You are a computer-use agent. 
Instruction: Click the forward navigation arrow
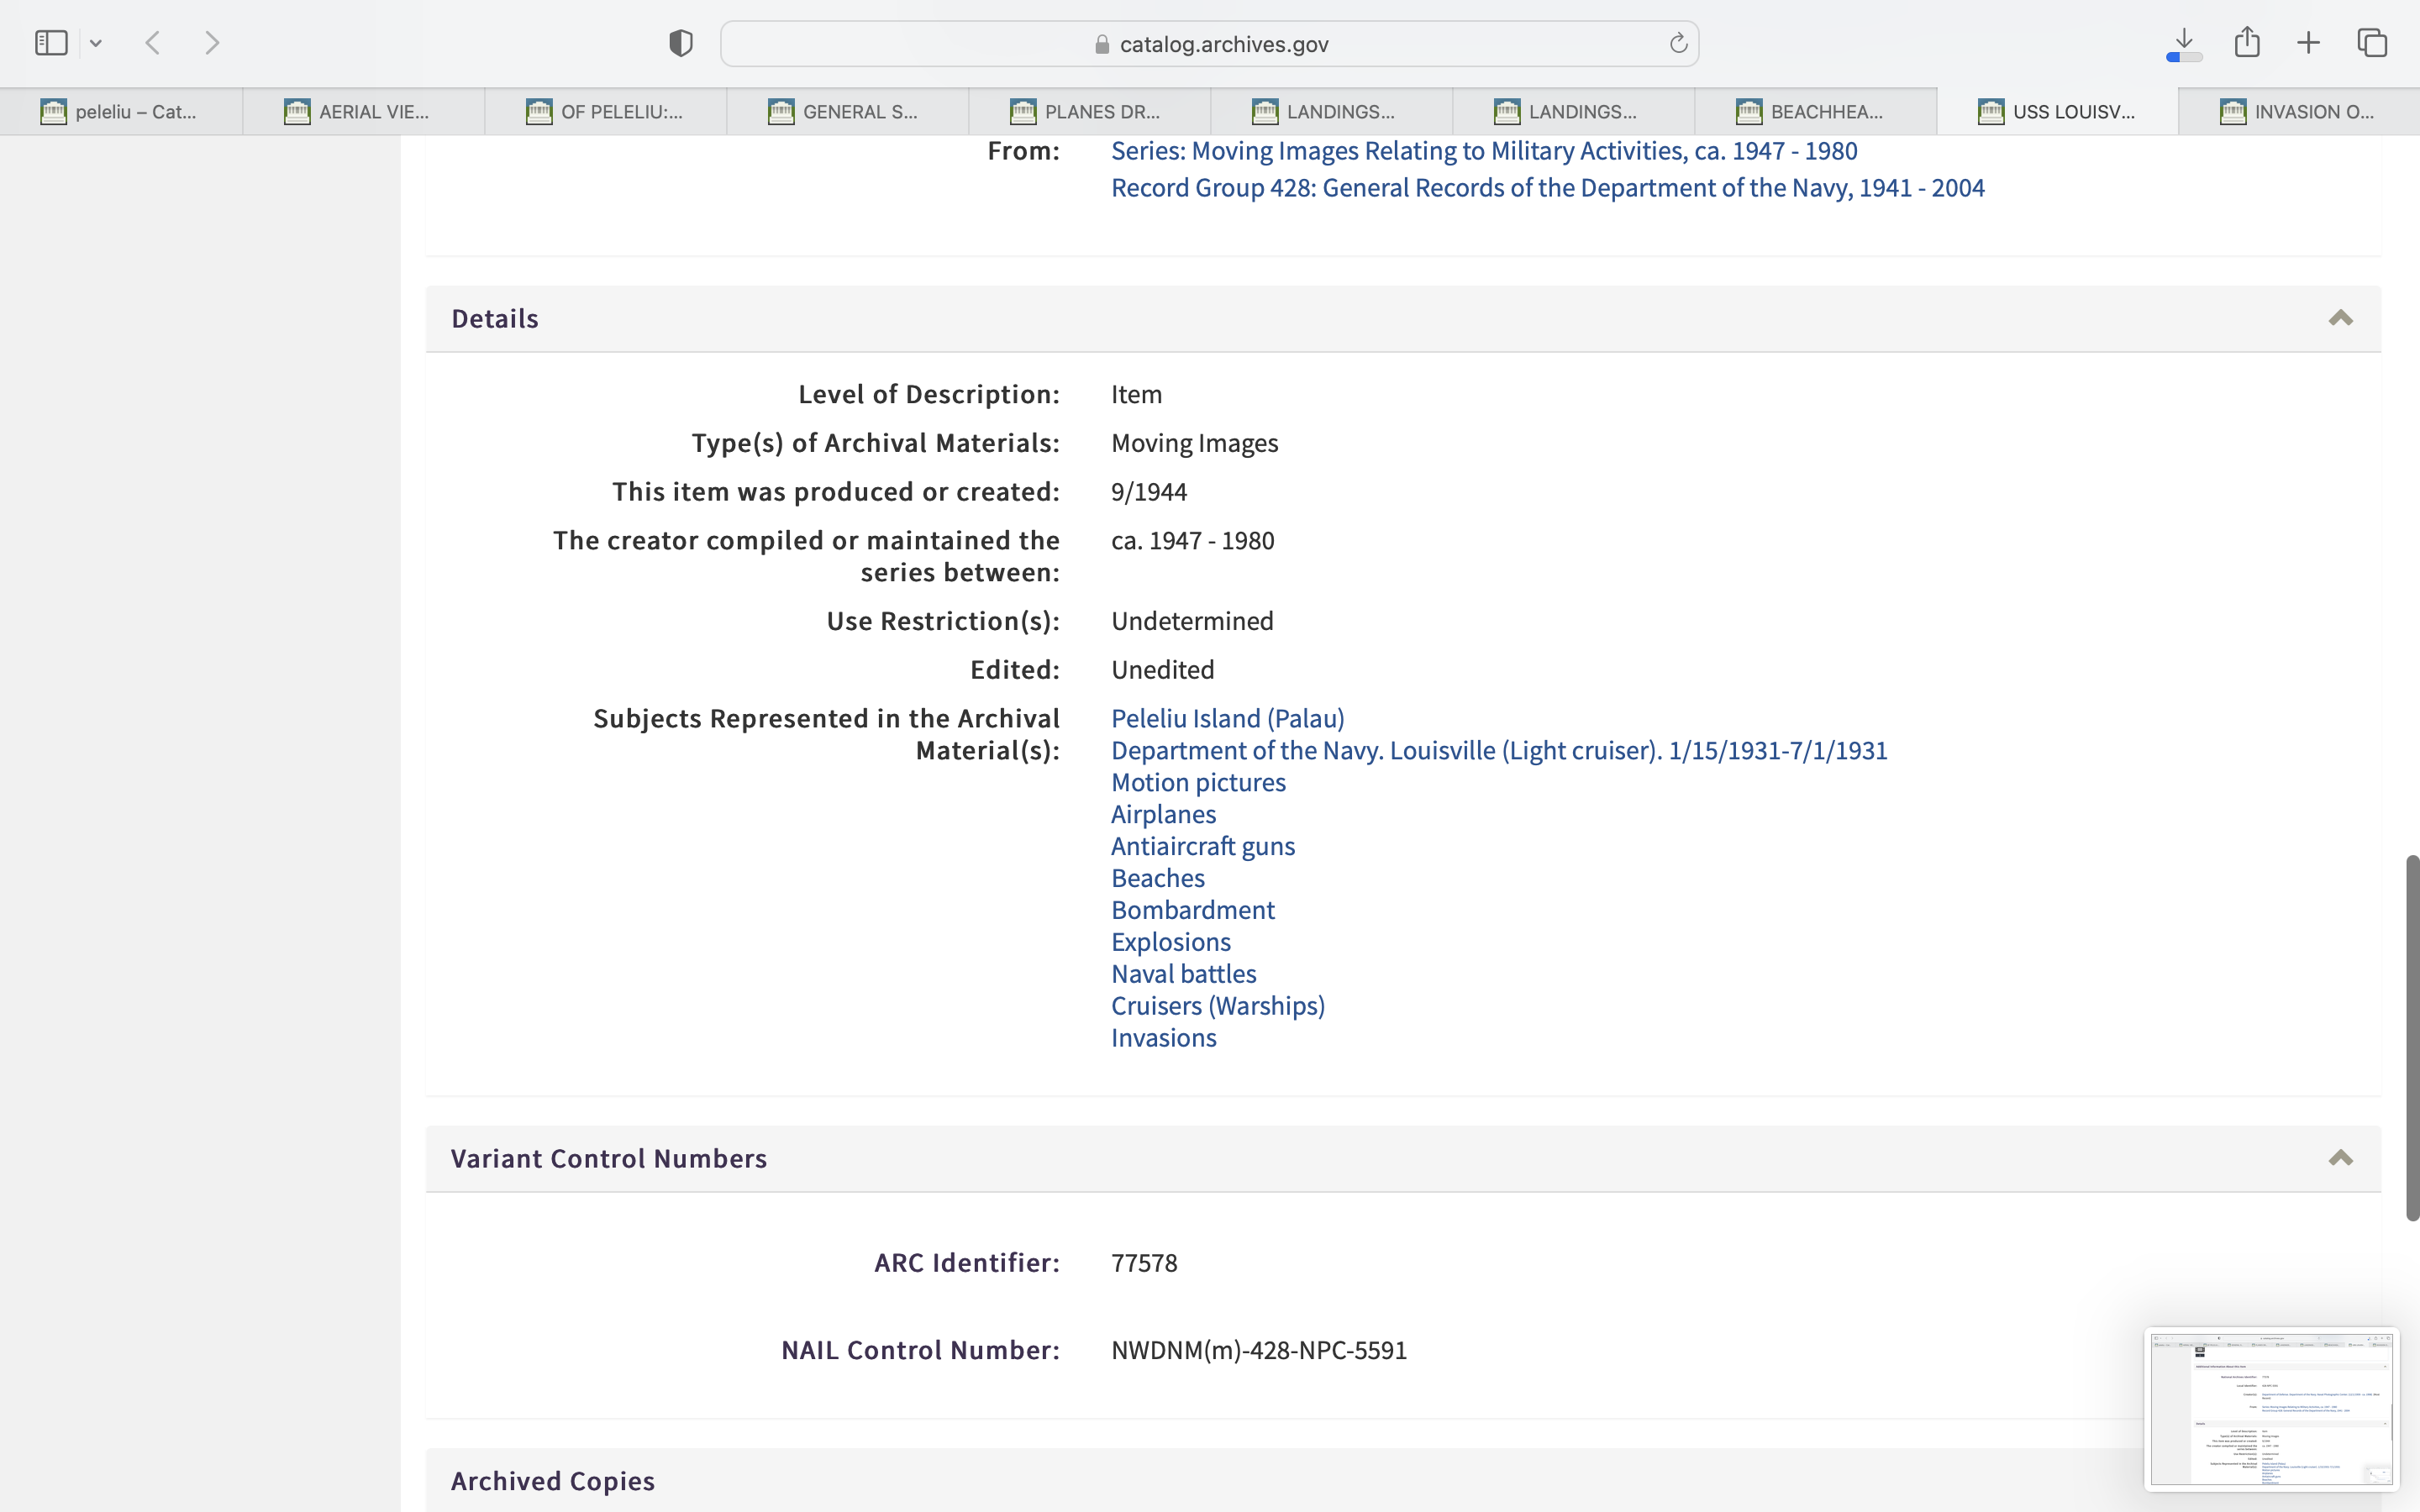point(212,43)
